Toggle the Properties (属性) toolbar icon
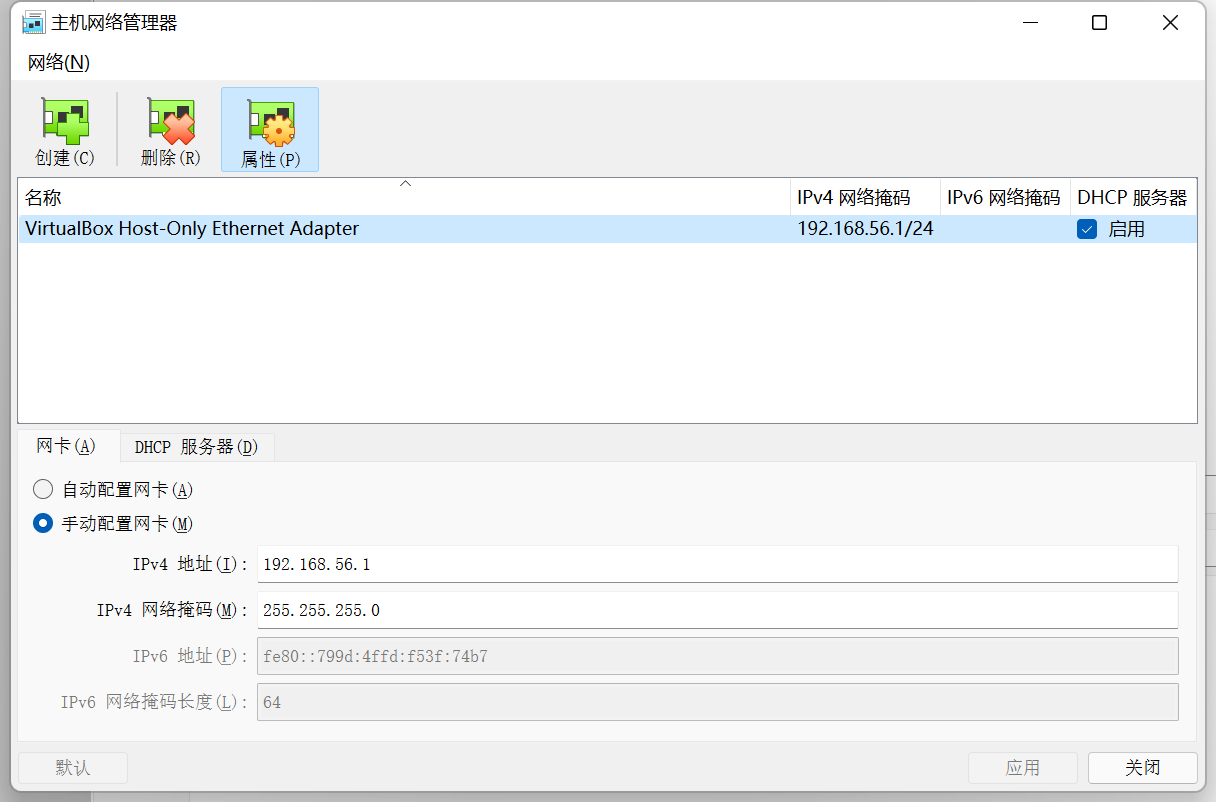This screenshot has width=1216, height=802. point(270,130)
